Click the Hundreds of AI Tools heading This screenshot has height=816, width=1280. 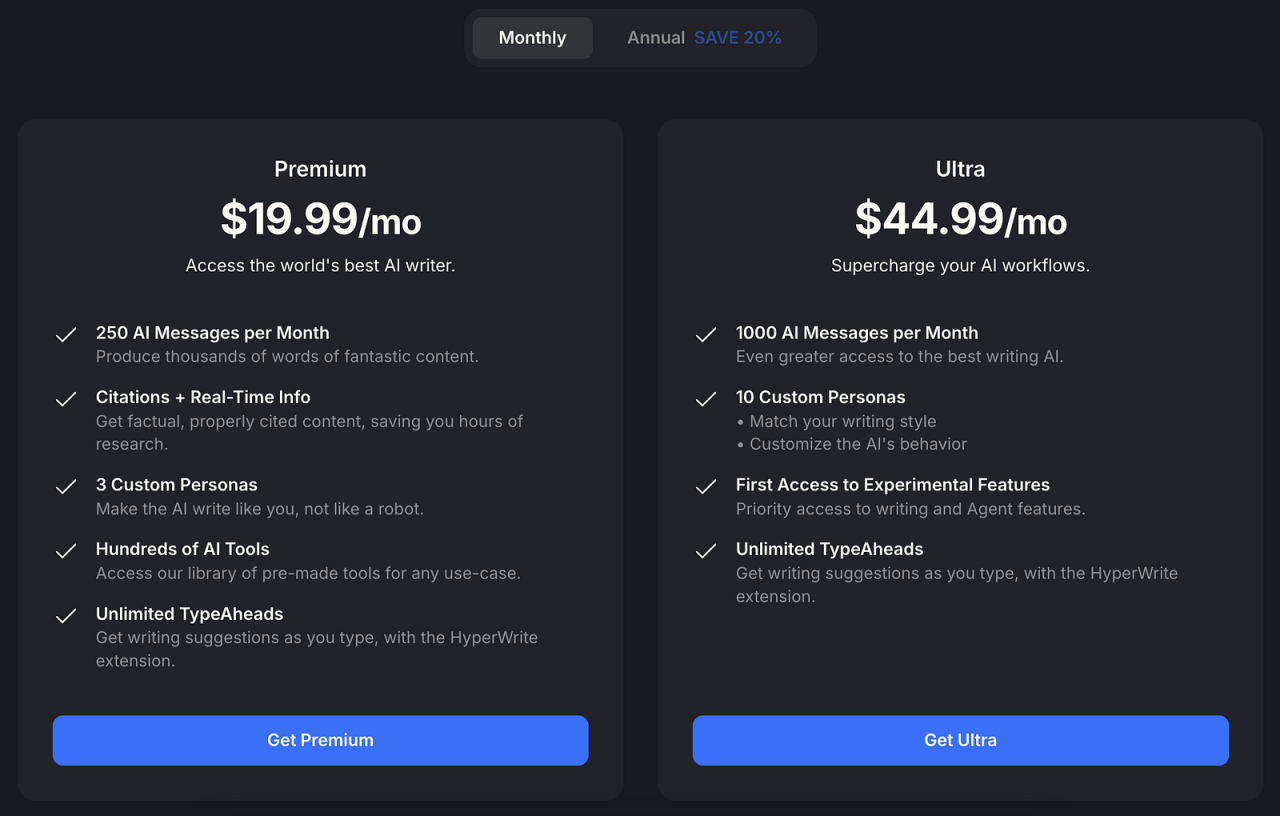(x=182, y=549)
